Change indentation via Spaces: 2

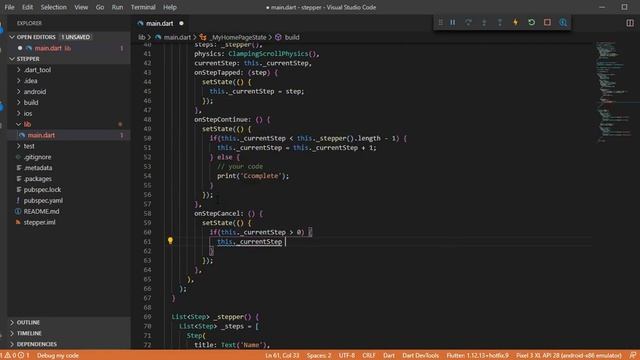coord(319,356)
